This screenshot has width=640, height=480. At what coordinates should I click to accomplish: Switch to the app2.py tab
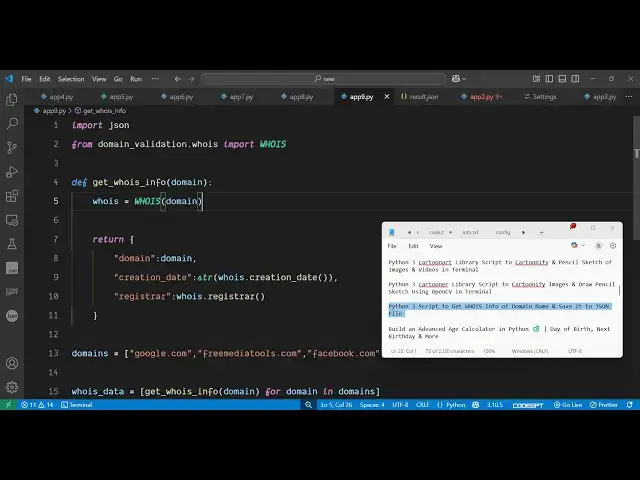click(482, 97)
